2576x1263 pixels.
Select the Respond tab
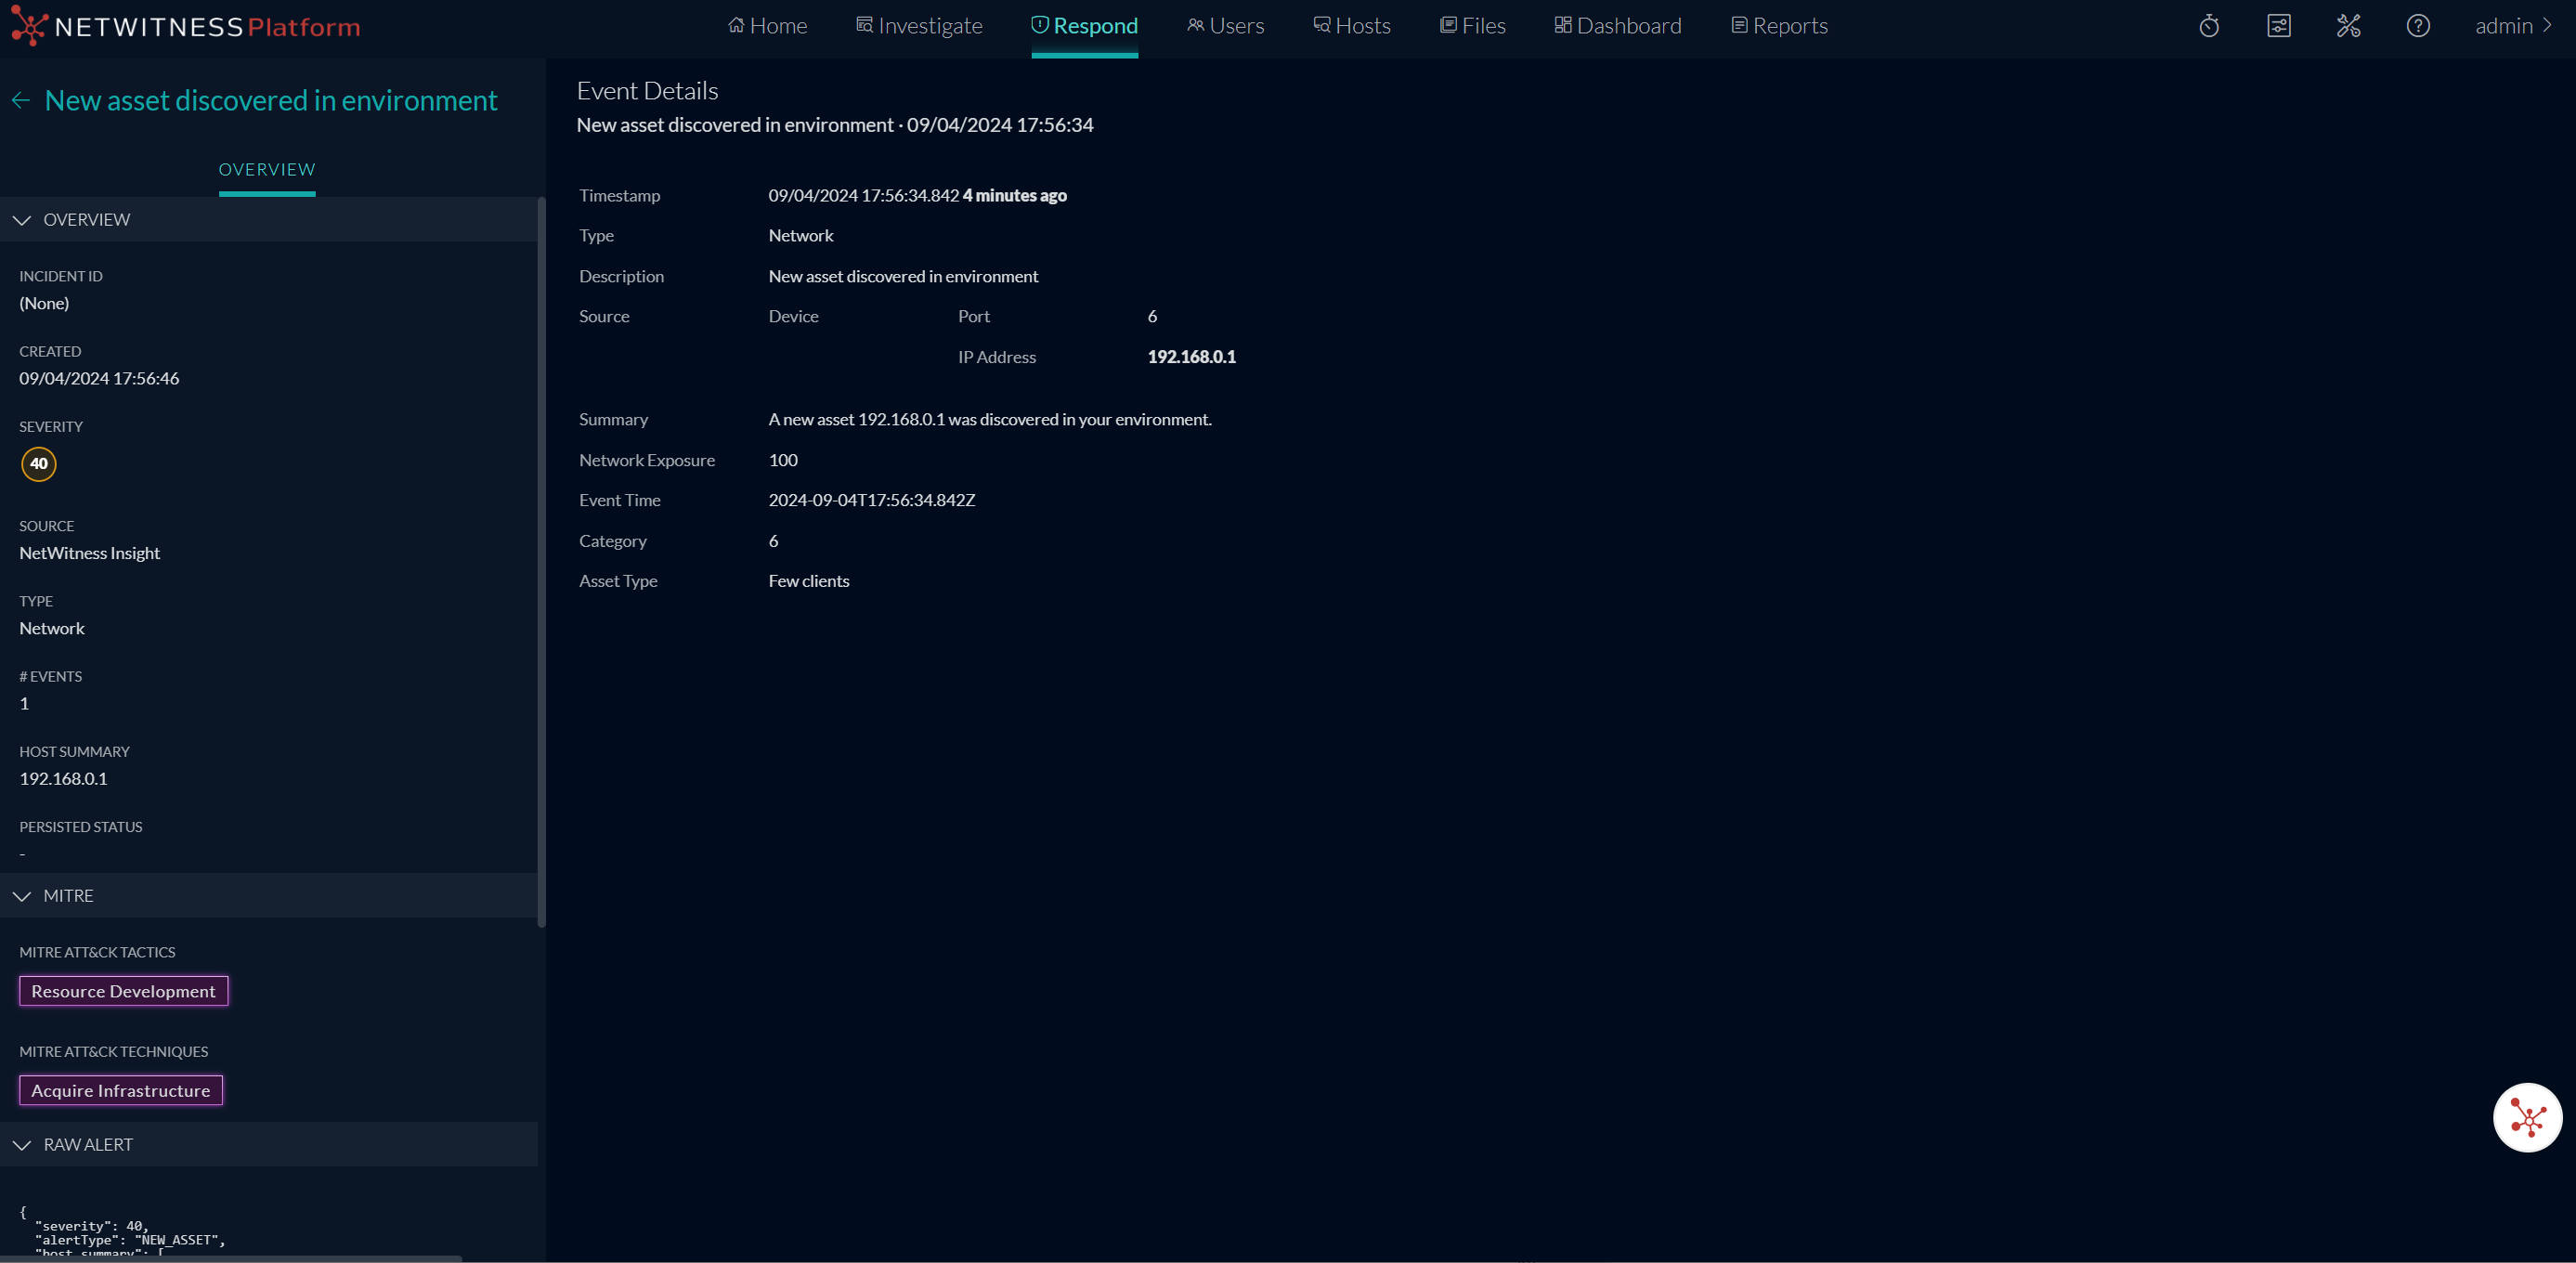click(x=1085, y=25)
